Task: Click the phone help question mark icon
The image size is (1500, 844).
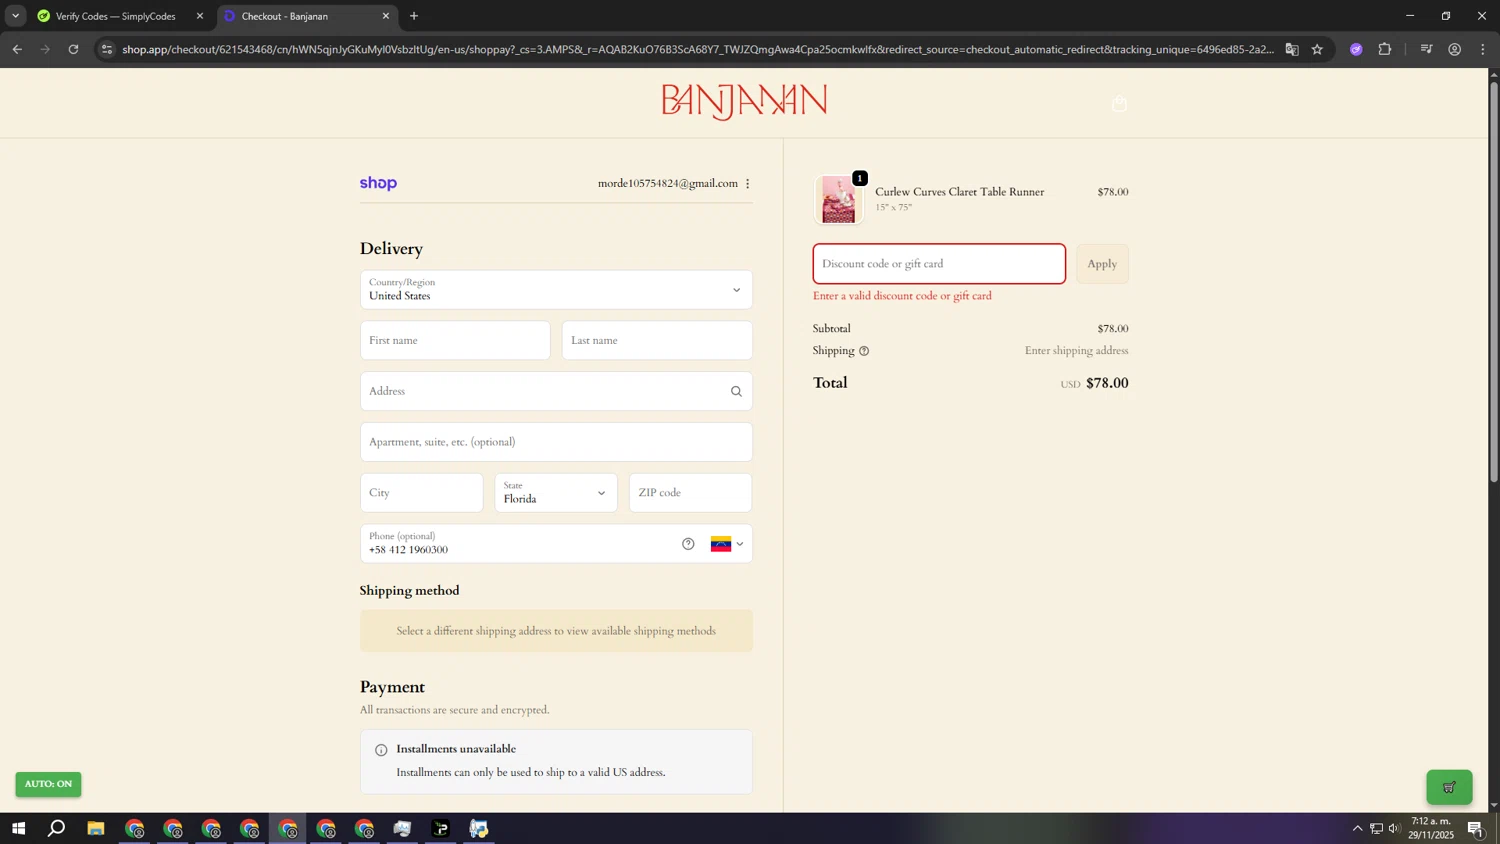Action: (688, 544)
